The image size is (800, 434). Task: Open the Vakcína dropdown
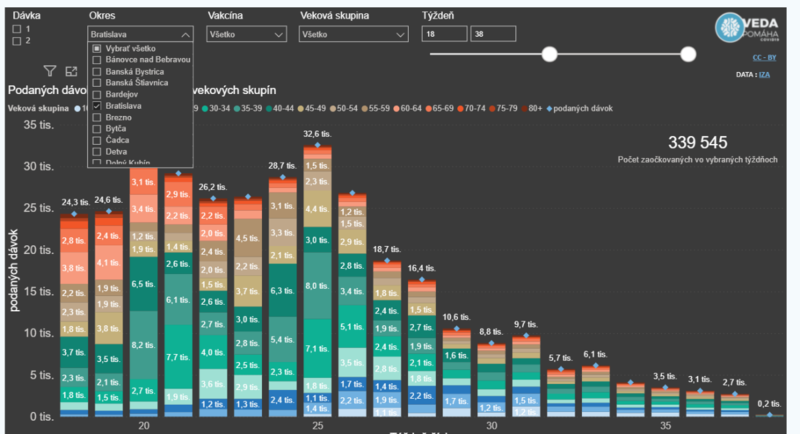click(246, 34)
